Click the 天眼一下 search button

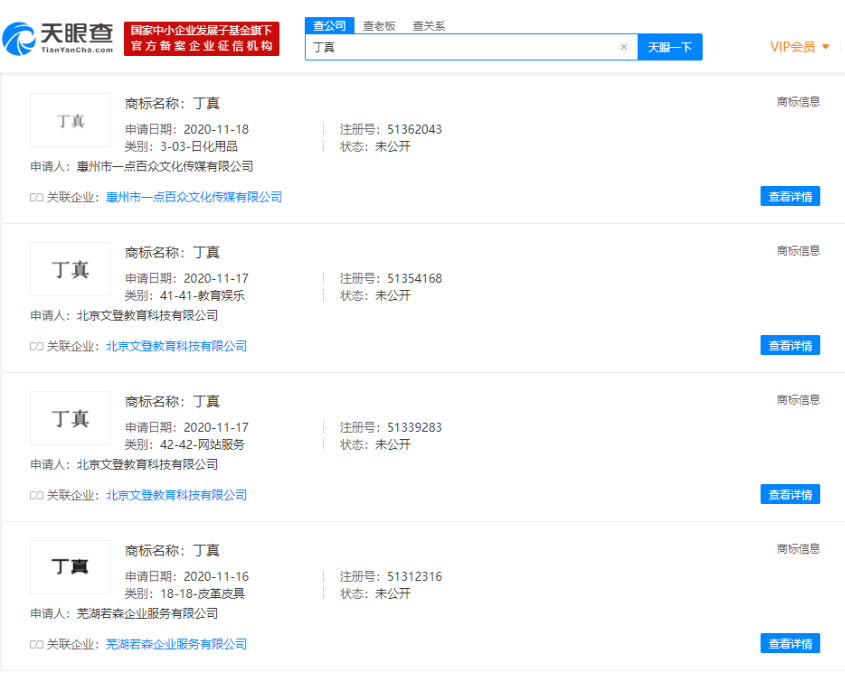(x=670, y=47)
